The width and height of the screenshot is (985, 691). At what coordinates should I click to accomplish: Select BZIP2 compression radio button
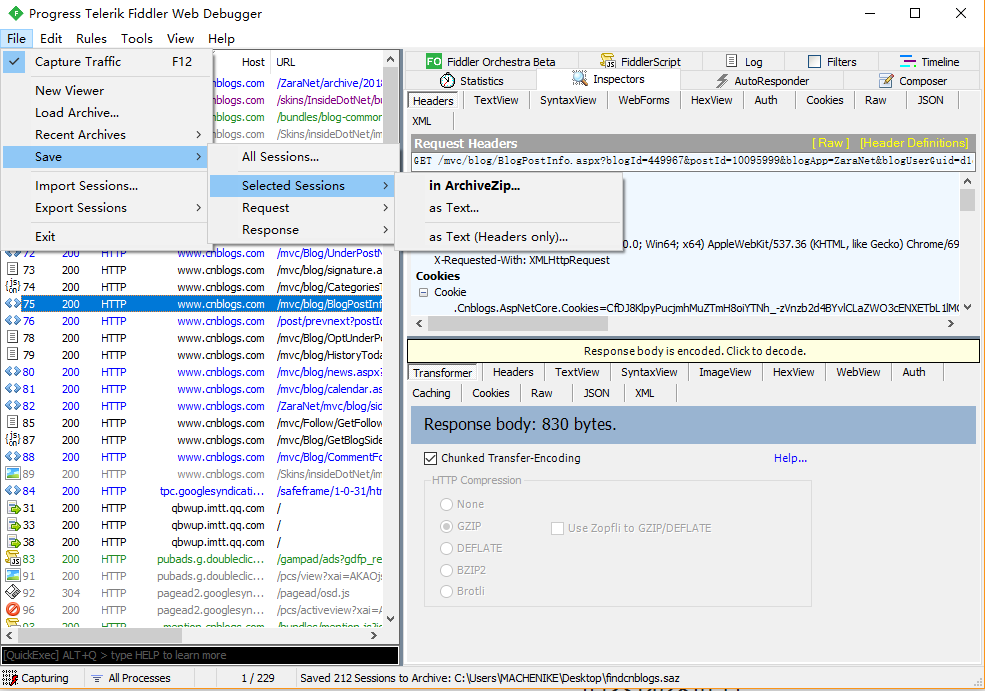tap(447, 570)
